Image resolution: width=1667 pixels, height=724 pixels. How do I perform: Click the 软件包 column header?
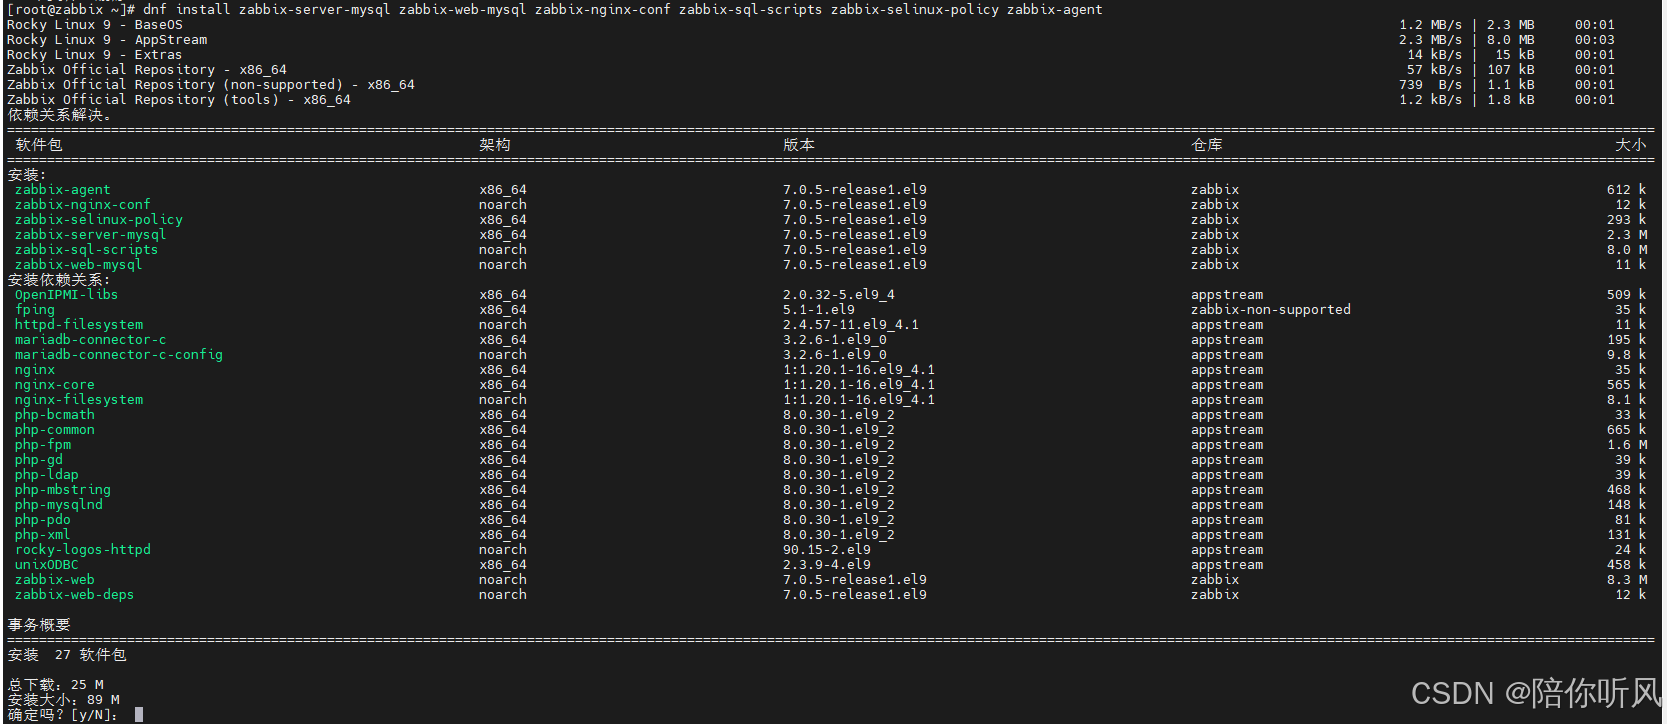click(39, 144)
